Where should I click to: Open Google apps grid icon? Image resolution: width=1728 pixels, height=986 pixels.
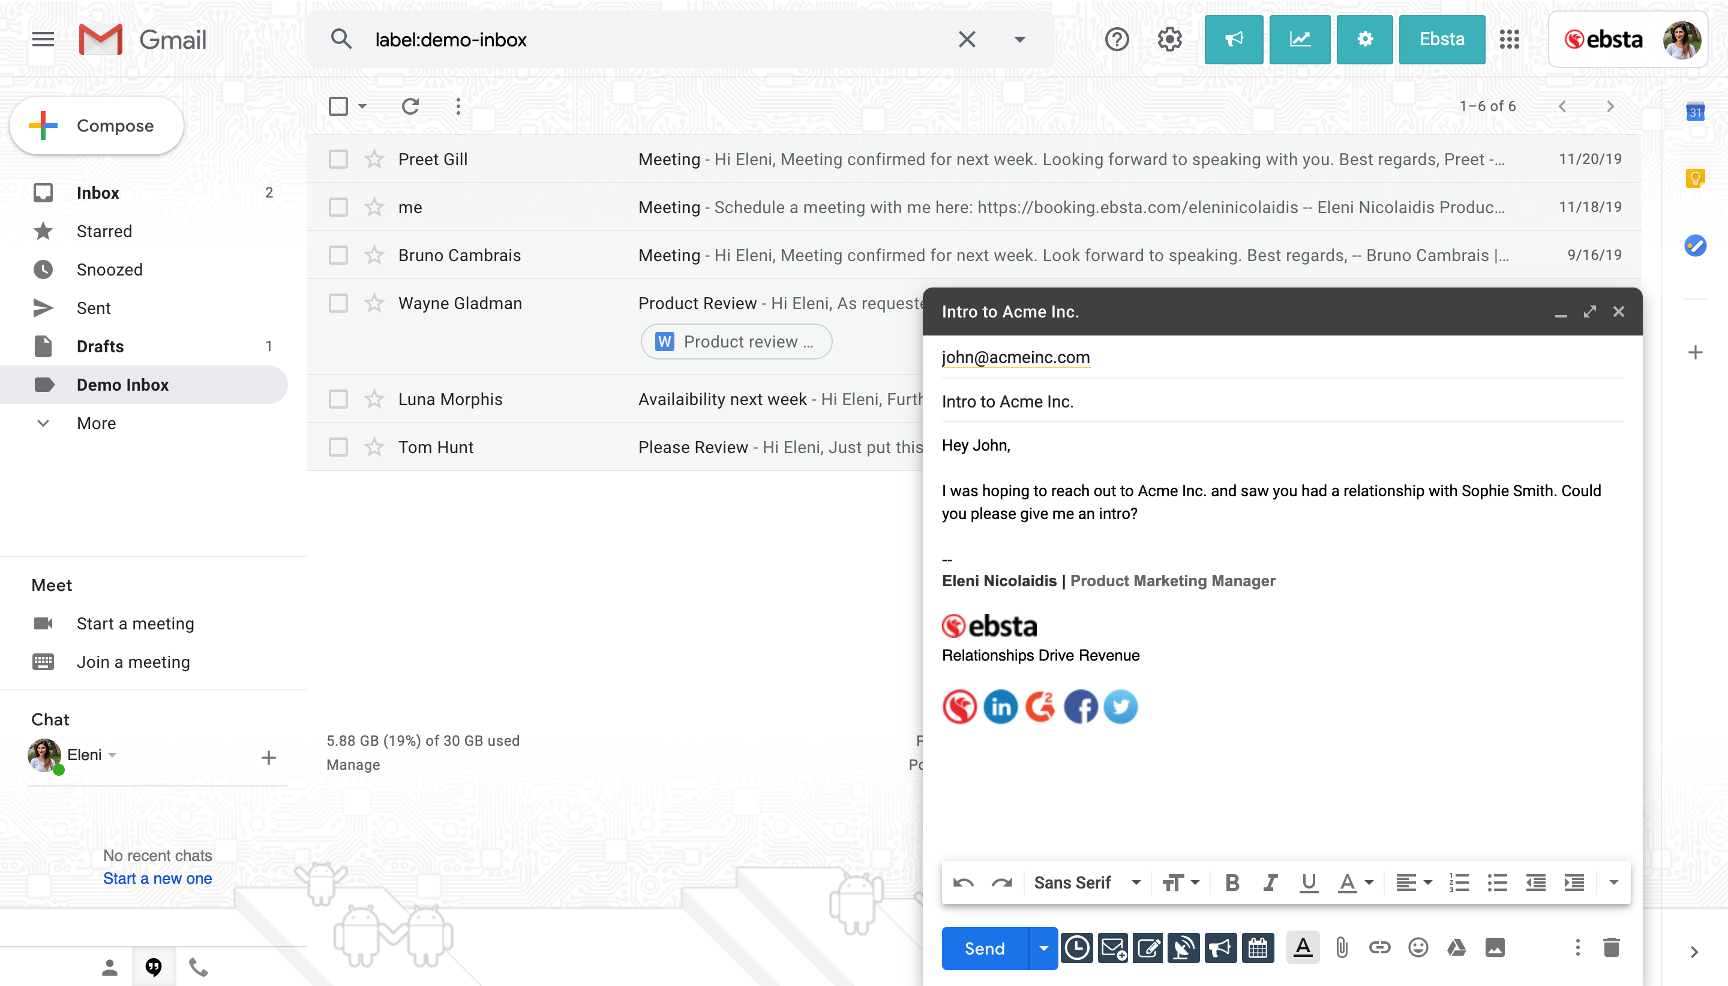pos(1509,40)
